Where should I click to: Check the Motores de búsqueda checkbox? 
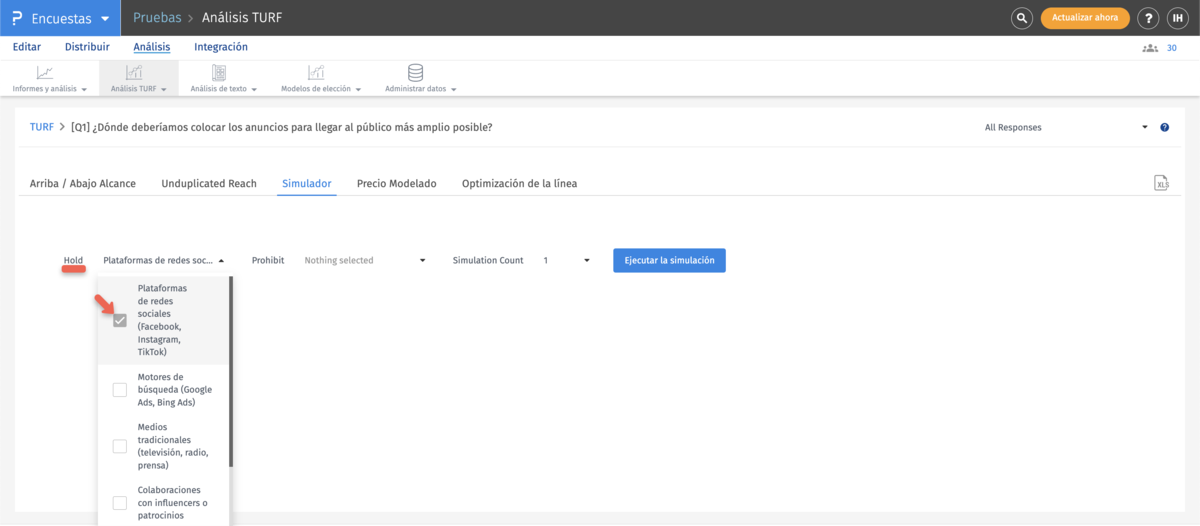point(120,390)
